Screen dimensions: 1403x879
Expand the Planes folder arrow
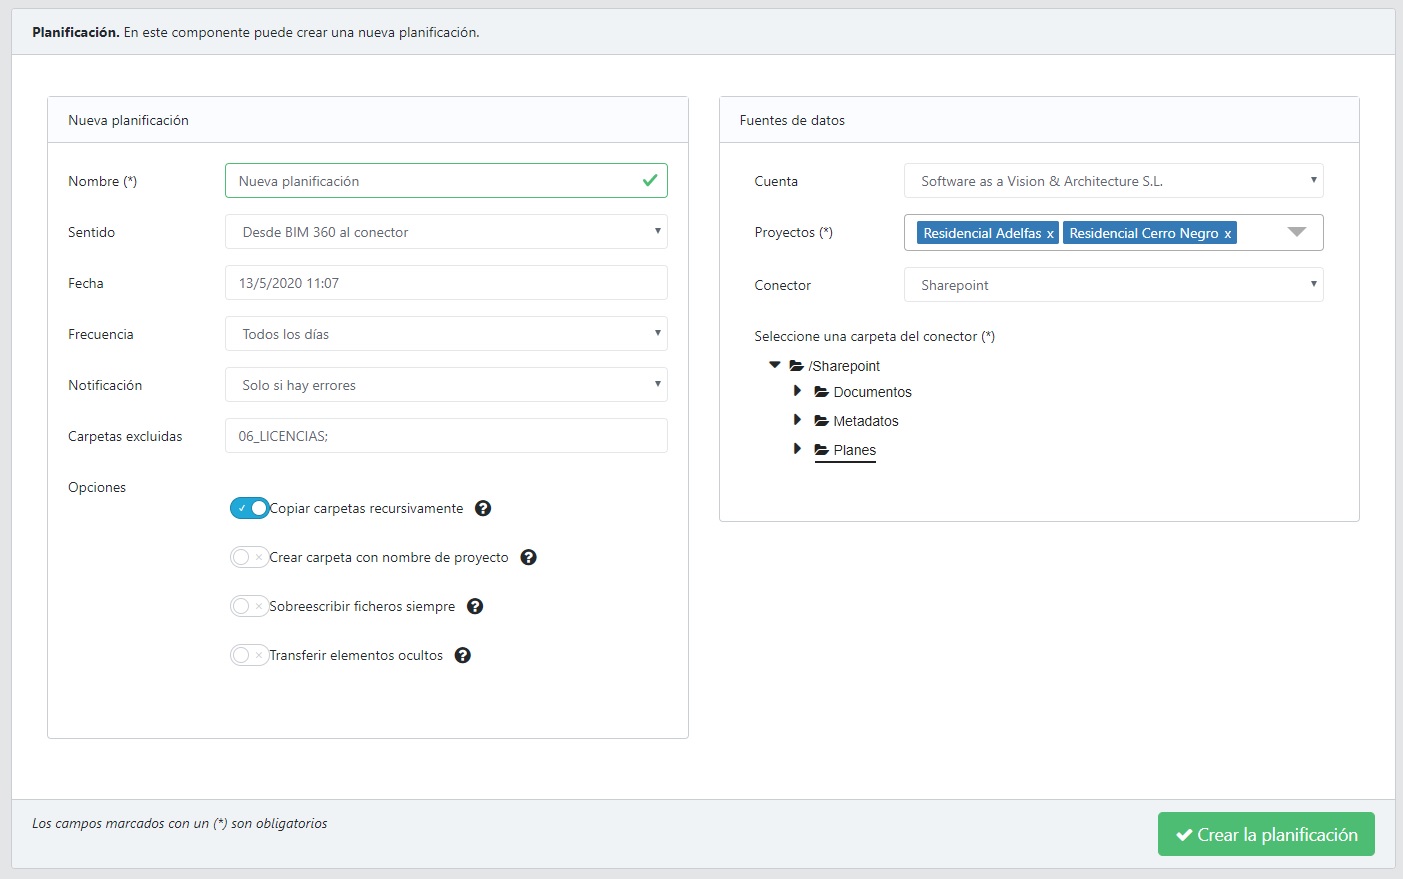click(x=797, y=449)
